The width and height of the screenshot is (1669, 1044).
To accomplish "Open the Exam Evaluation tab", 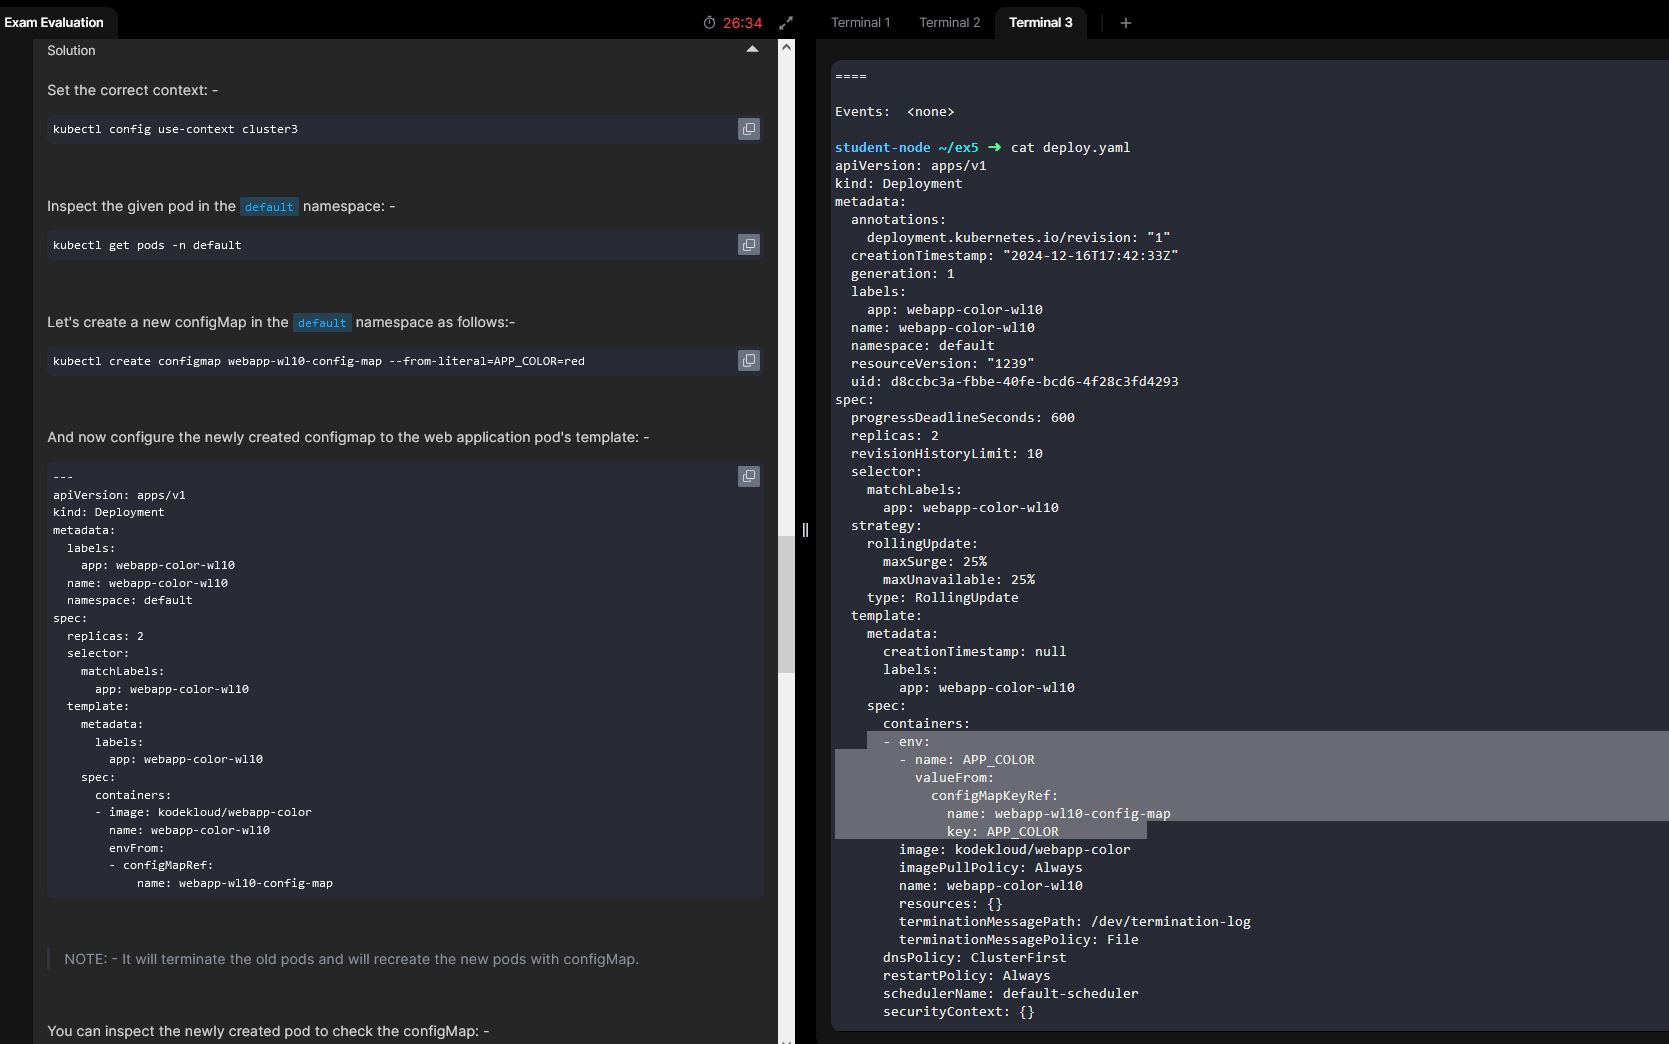I will [55, 22].
